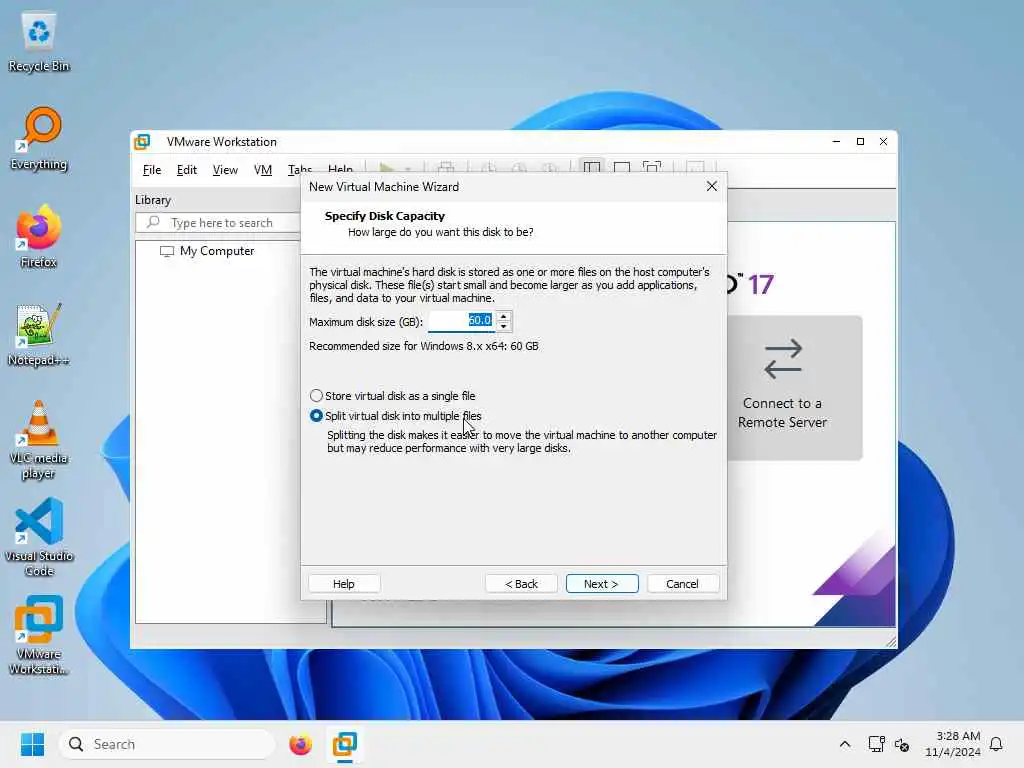1024x768 pixels.
Task: Go back with the < Back button
Action: (x=521, y=584)
